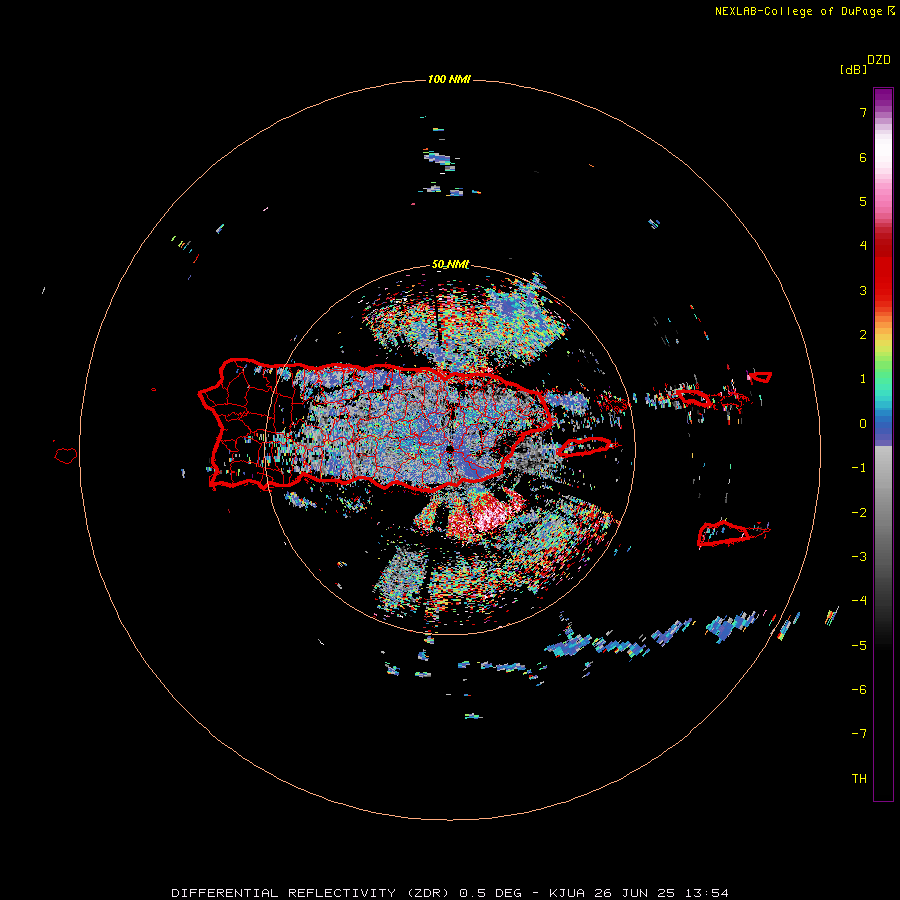Viewport: 900px width, 900px height.
Task: Click the 1 value on the color scale
Action: tap(863, 379)
